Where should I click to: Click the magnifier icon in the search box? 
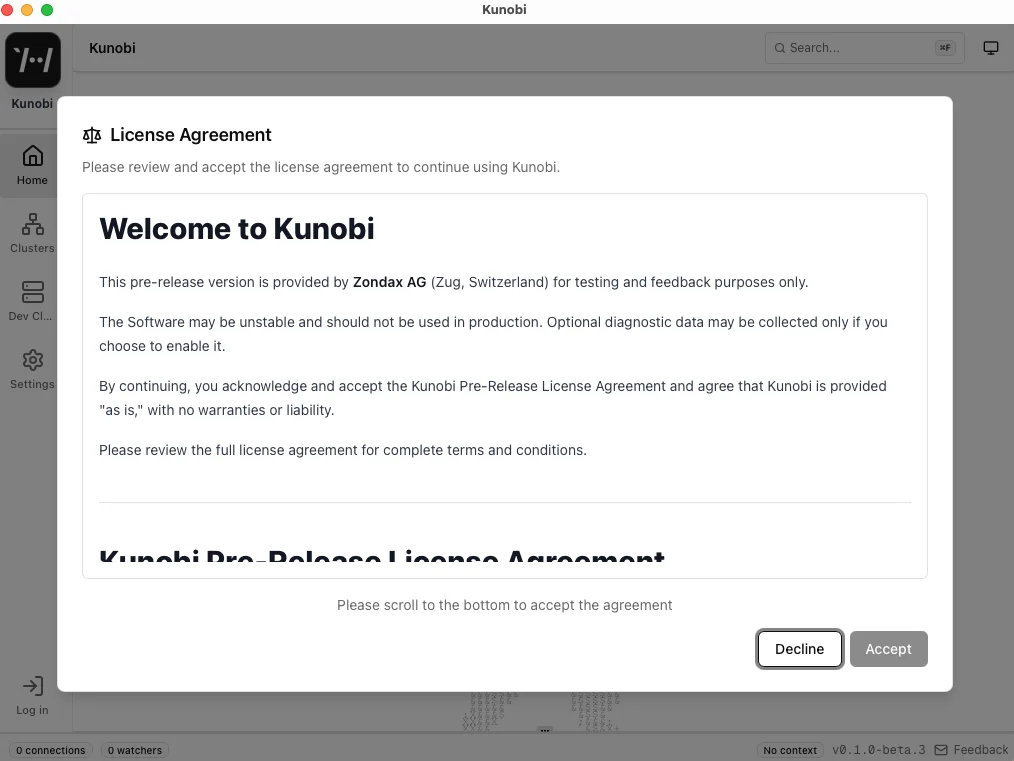(779, 47)
